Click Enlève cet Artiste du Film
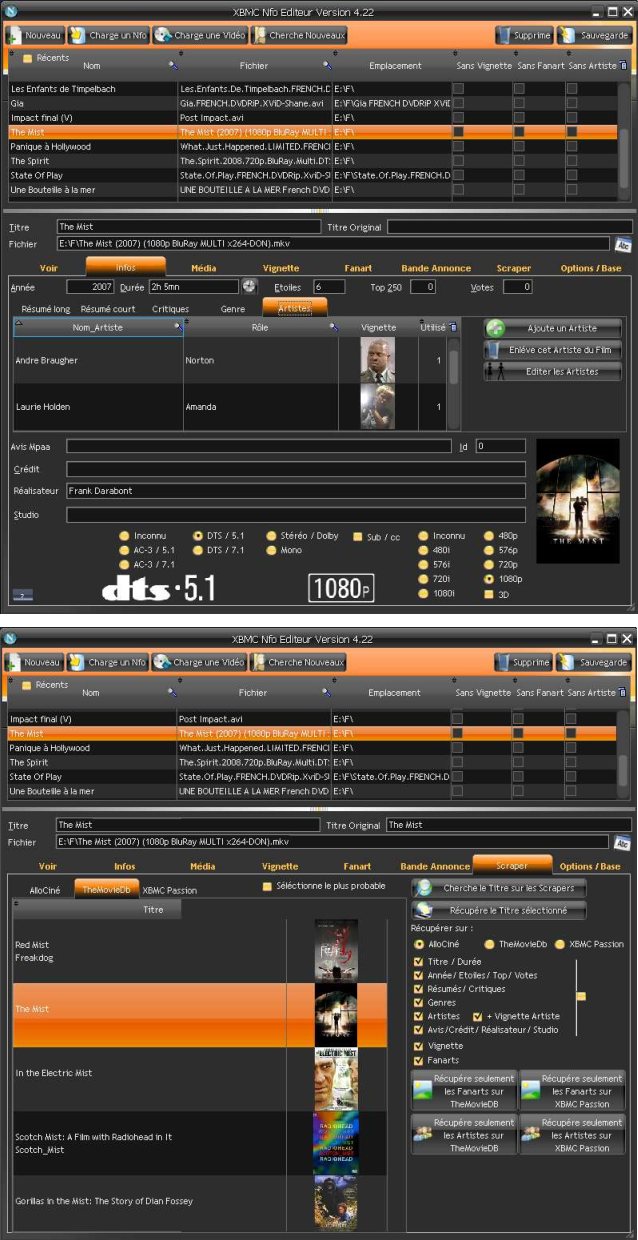This screenshot has width=638, height=1240. [553, 350]
